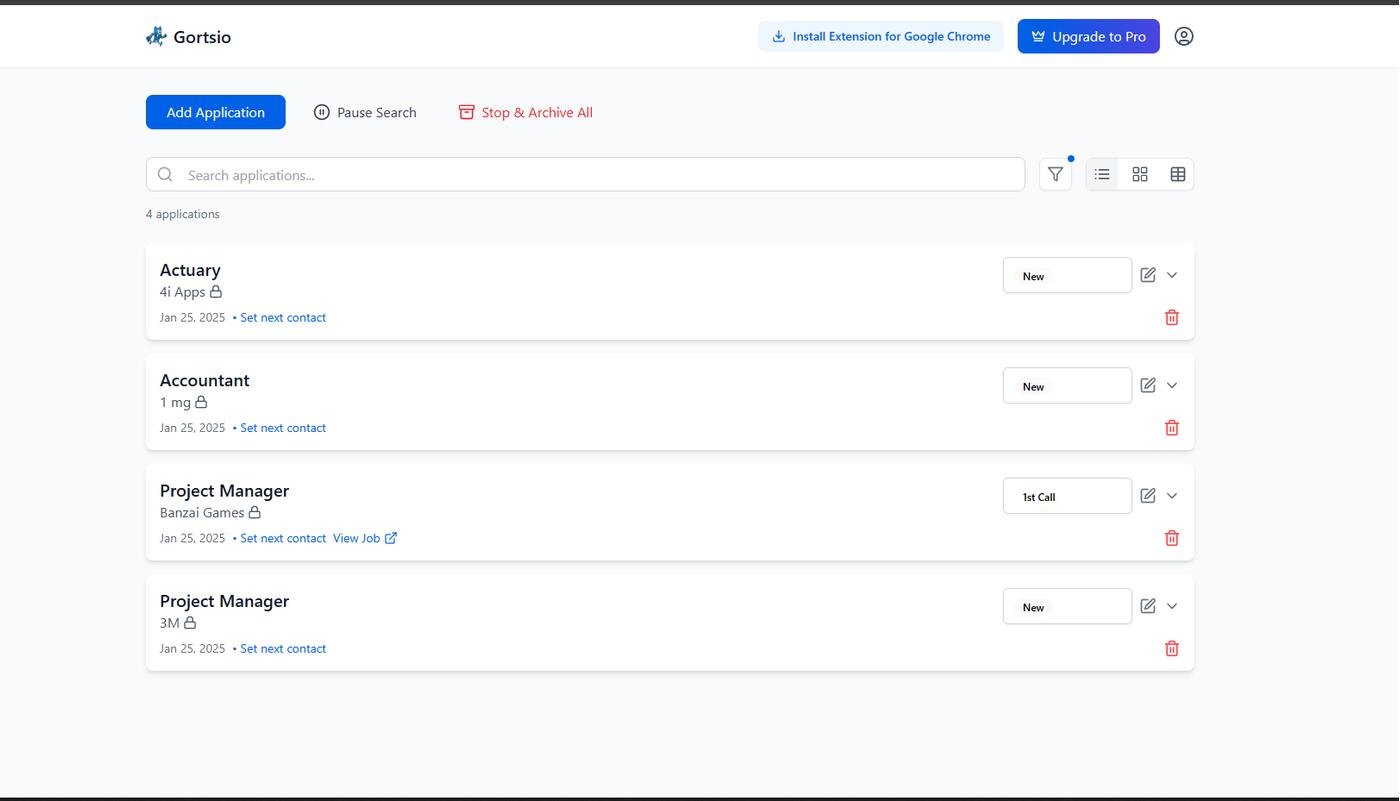Open View Job link for Banzai Games
Viewport: 1400px width, 801px height.
pos(364,539)
